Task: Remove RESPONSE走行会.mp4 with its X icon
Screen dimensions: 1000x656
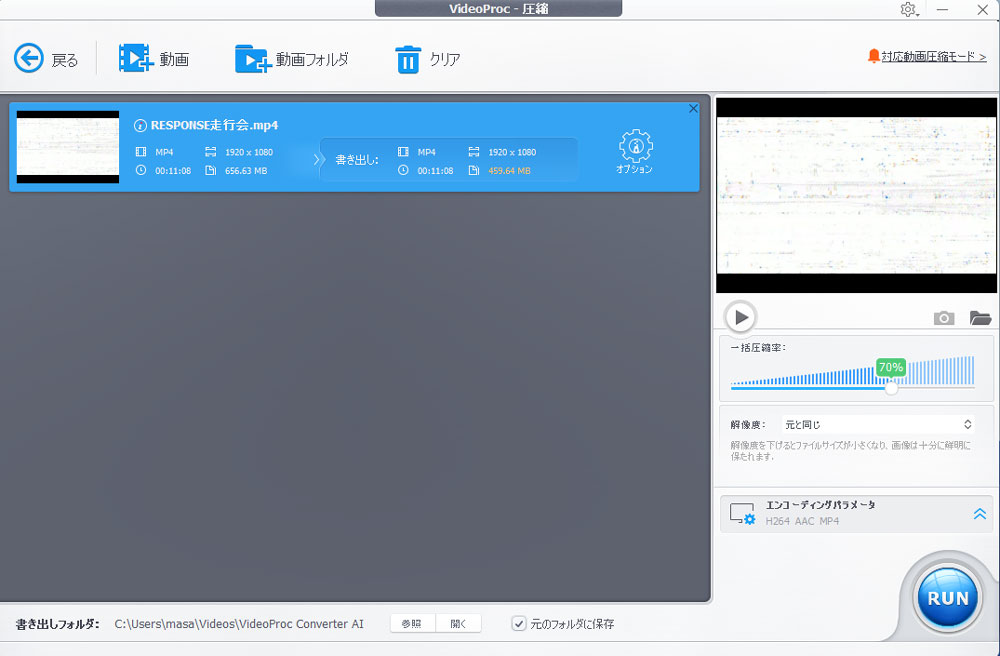Action: click(x=693, y=109)
